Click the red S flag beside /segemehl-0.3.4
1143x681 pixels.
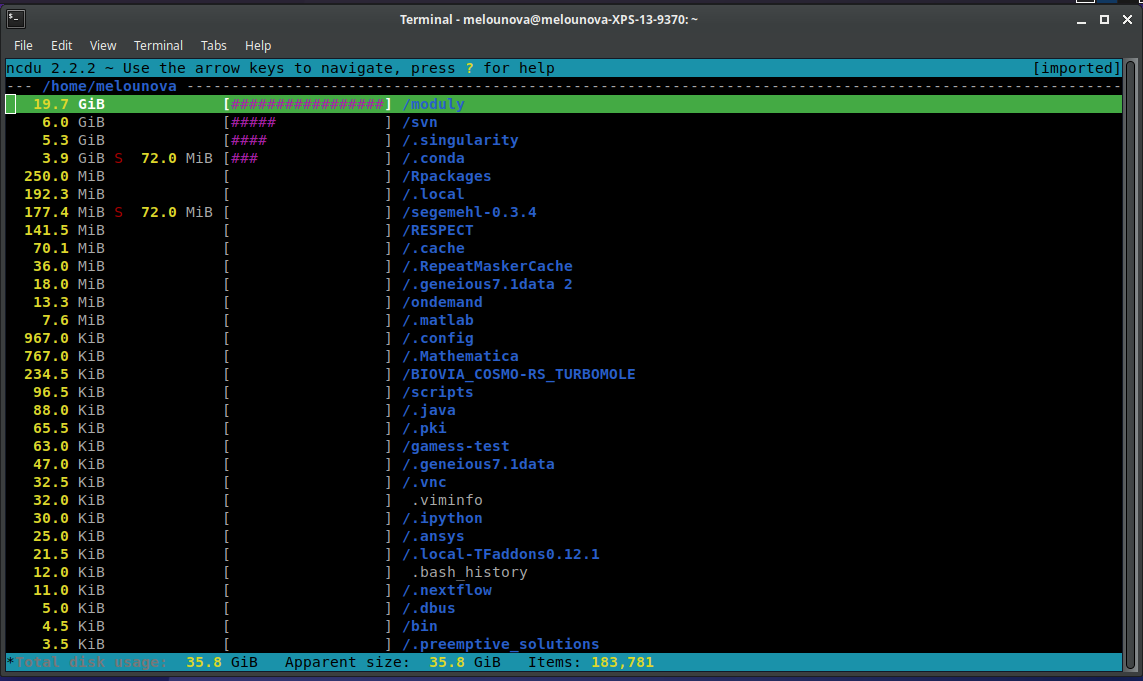click(x=119, y=212)
